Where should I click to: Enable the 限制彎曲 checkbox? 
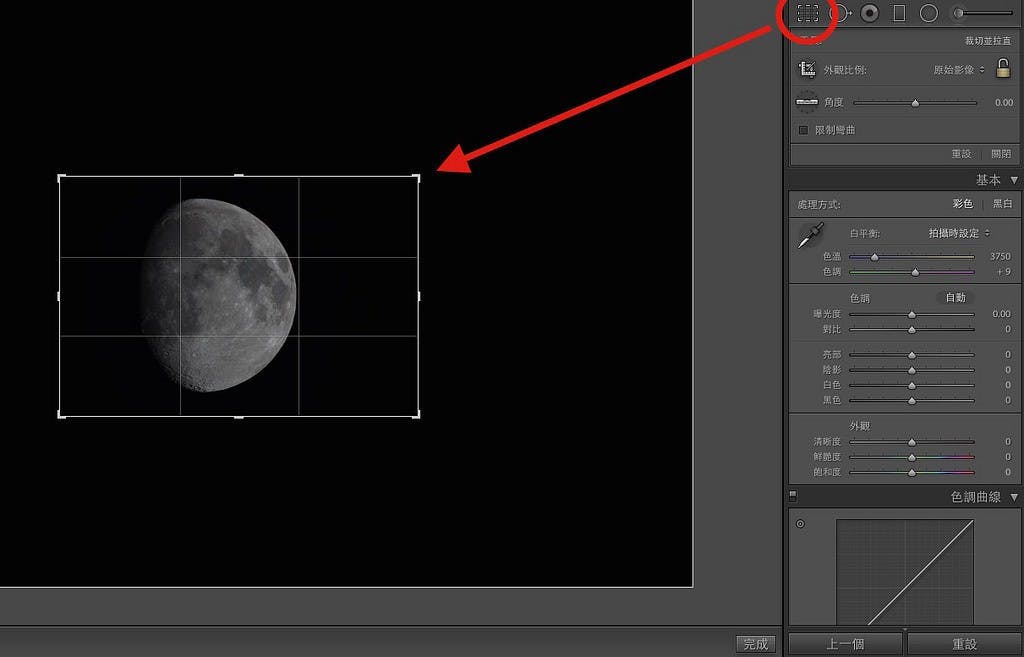[x=803, y=130]
